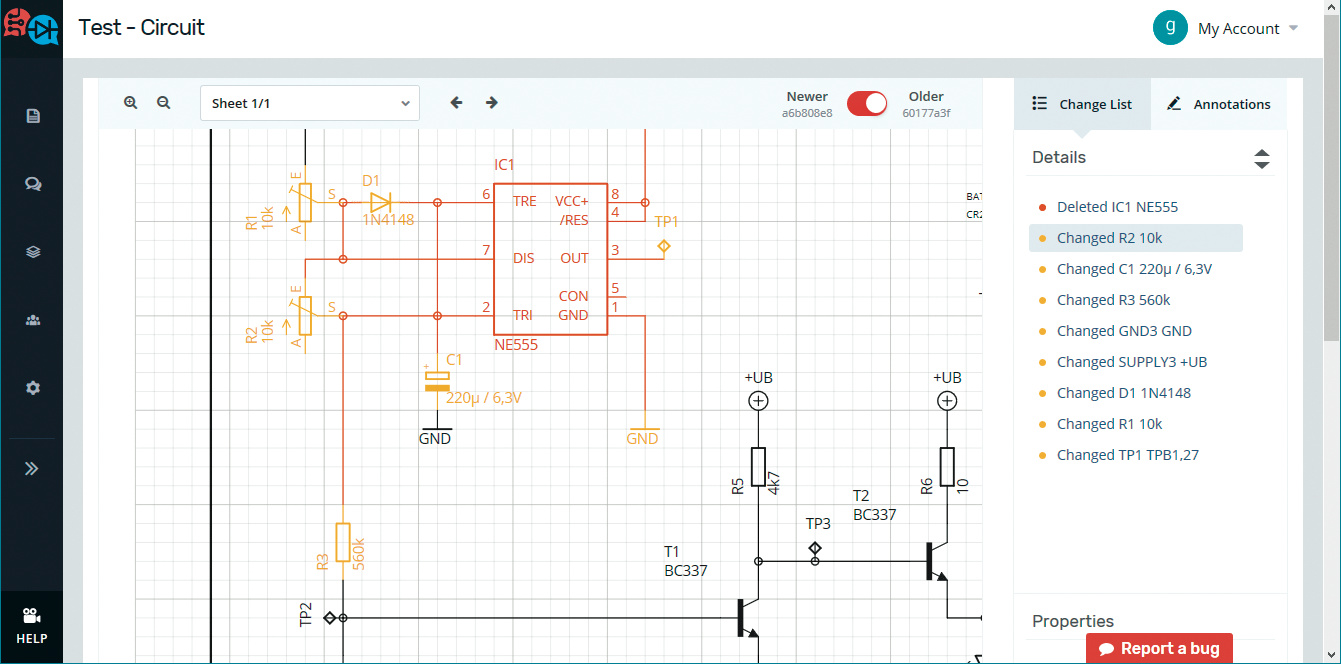1341x664 pixels.
Task: Go to next change with right arrow
Action: point(492,102)
